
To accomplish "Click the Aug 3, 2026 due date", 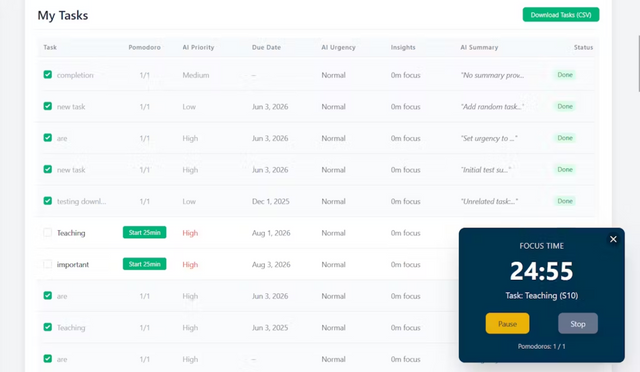I will [271, 265].
